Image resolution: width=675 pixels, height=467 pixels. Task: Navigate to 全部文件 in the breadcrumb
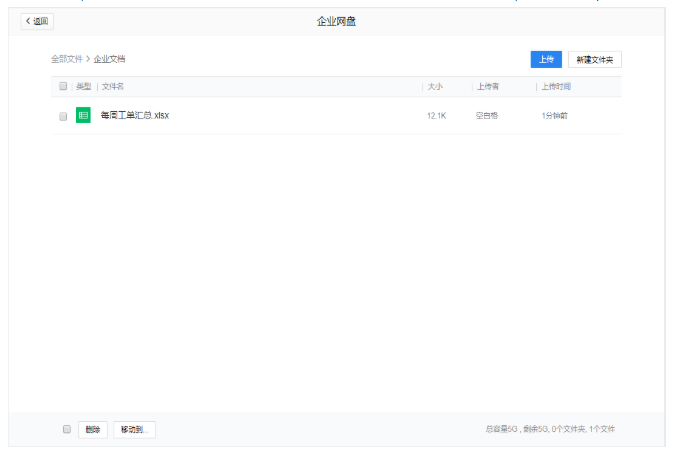point(67,60)
